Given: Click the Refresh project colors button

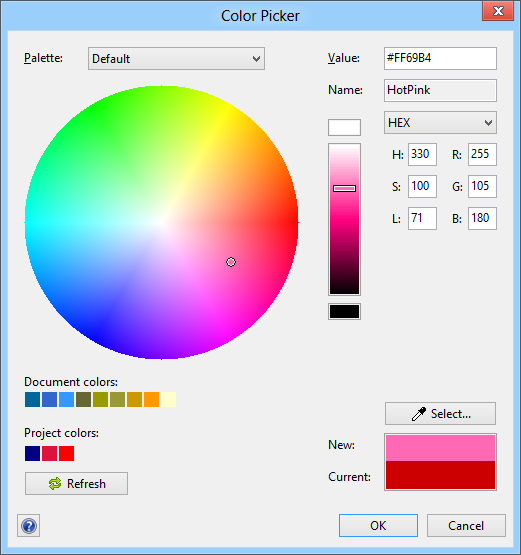Looking at the screenshot, I should tap(76, 484).
